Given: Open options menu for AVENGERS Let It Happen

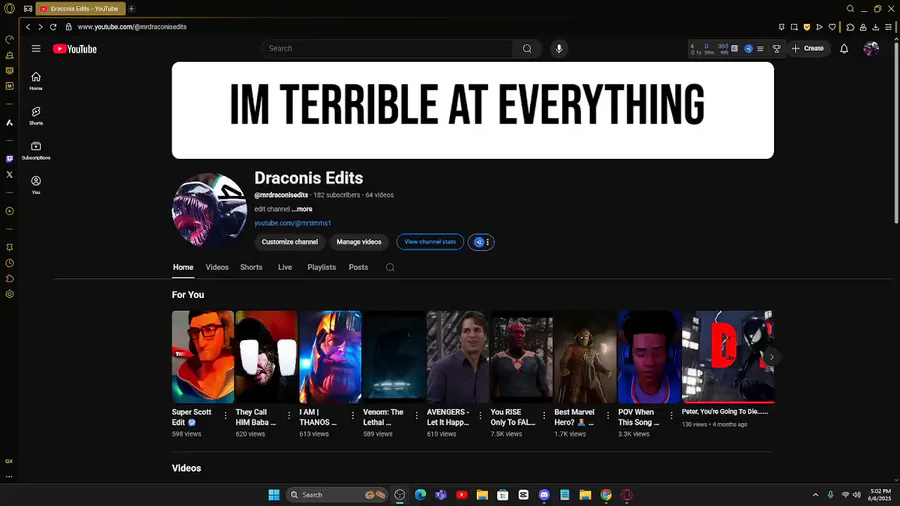Looking at the screenshot, I should pos(480,415).
